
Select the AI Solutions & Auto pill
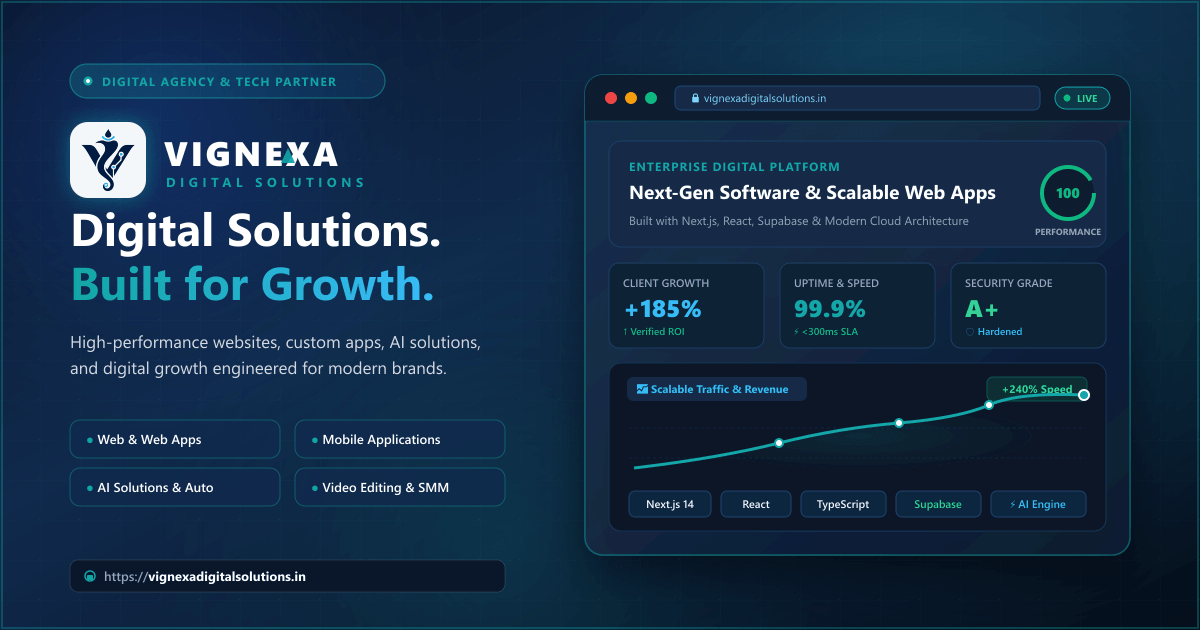pos(175,487)
